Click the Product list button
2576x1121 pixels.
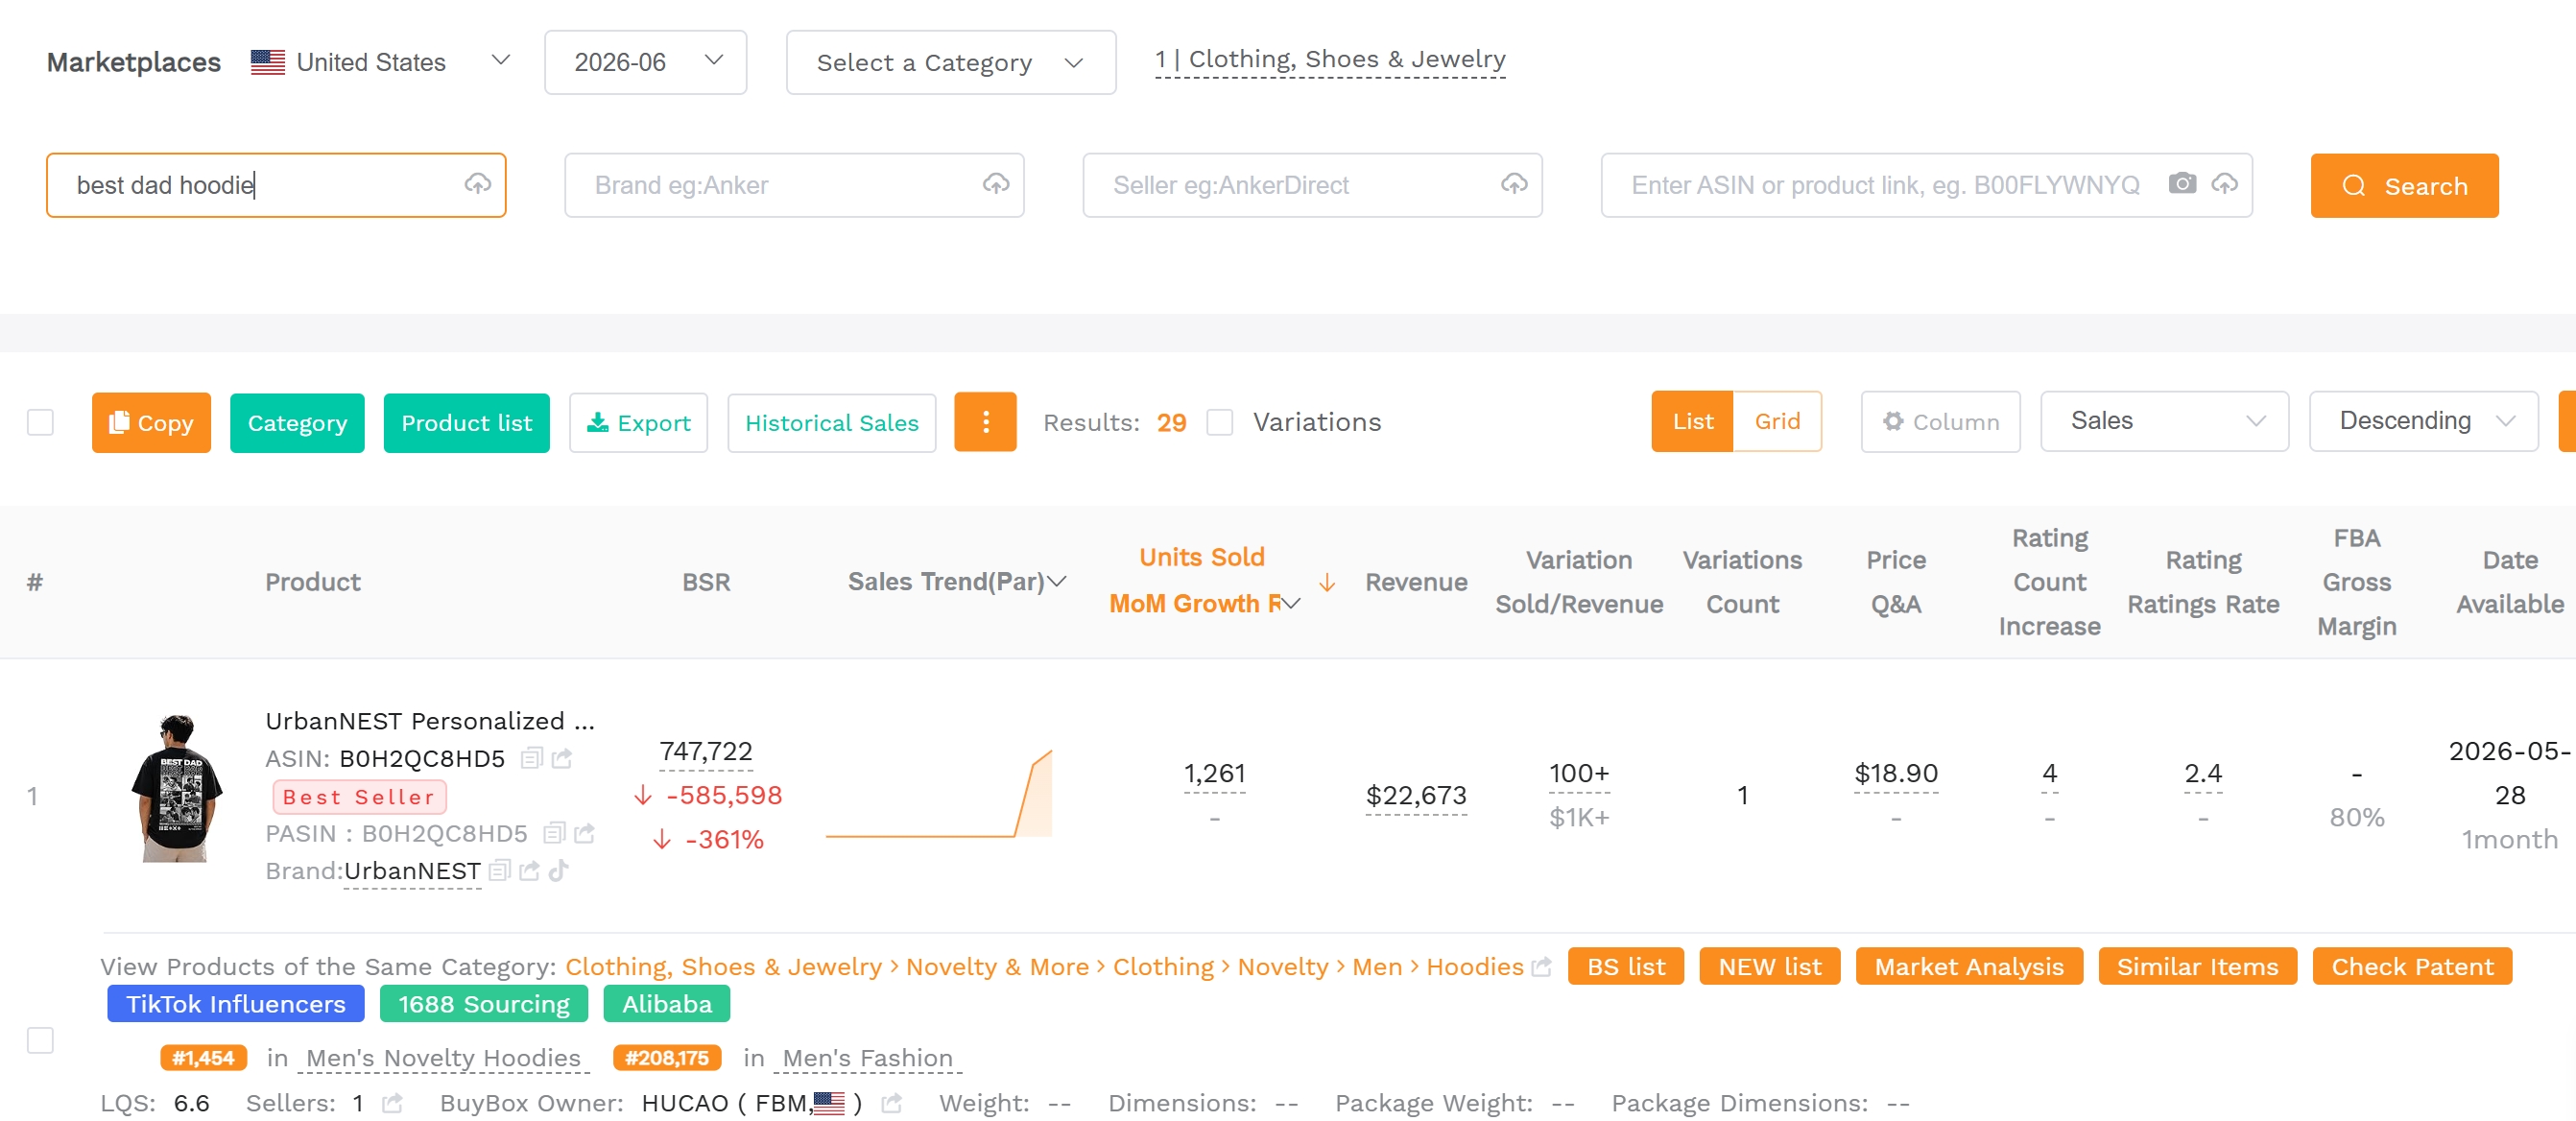(x=466, y=422)
